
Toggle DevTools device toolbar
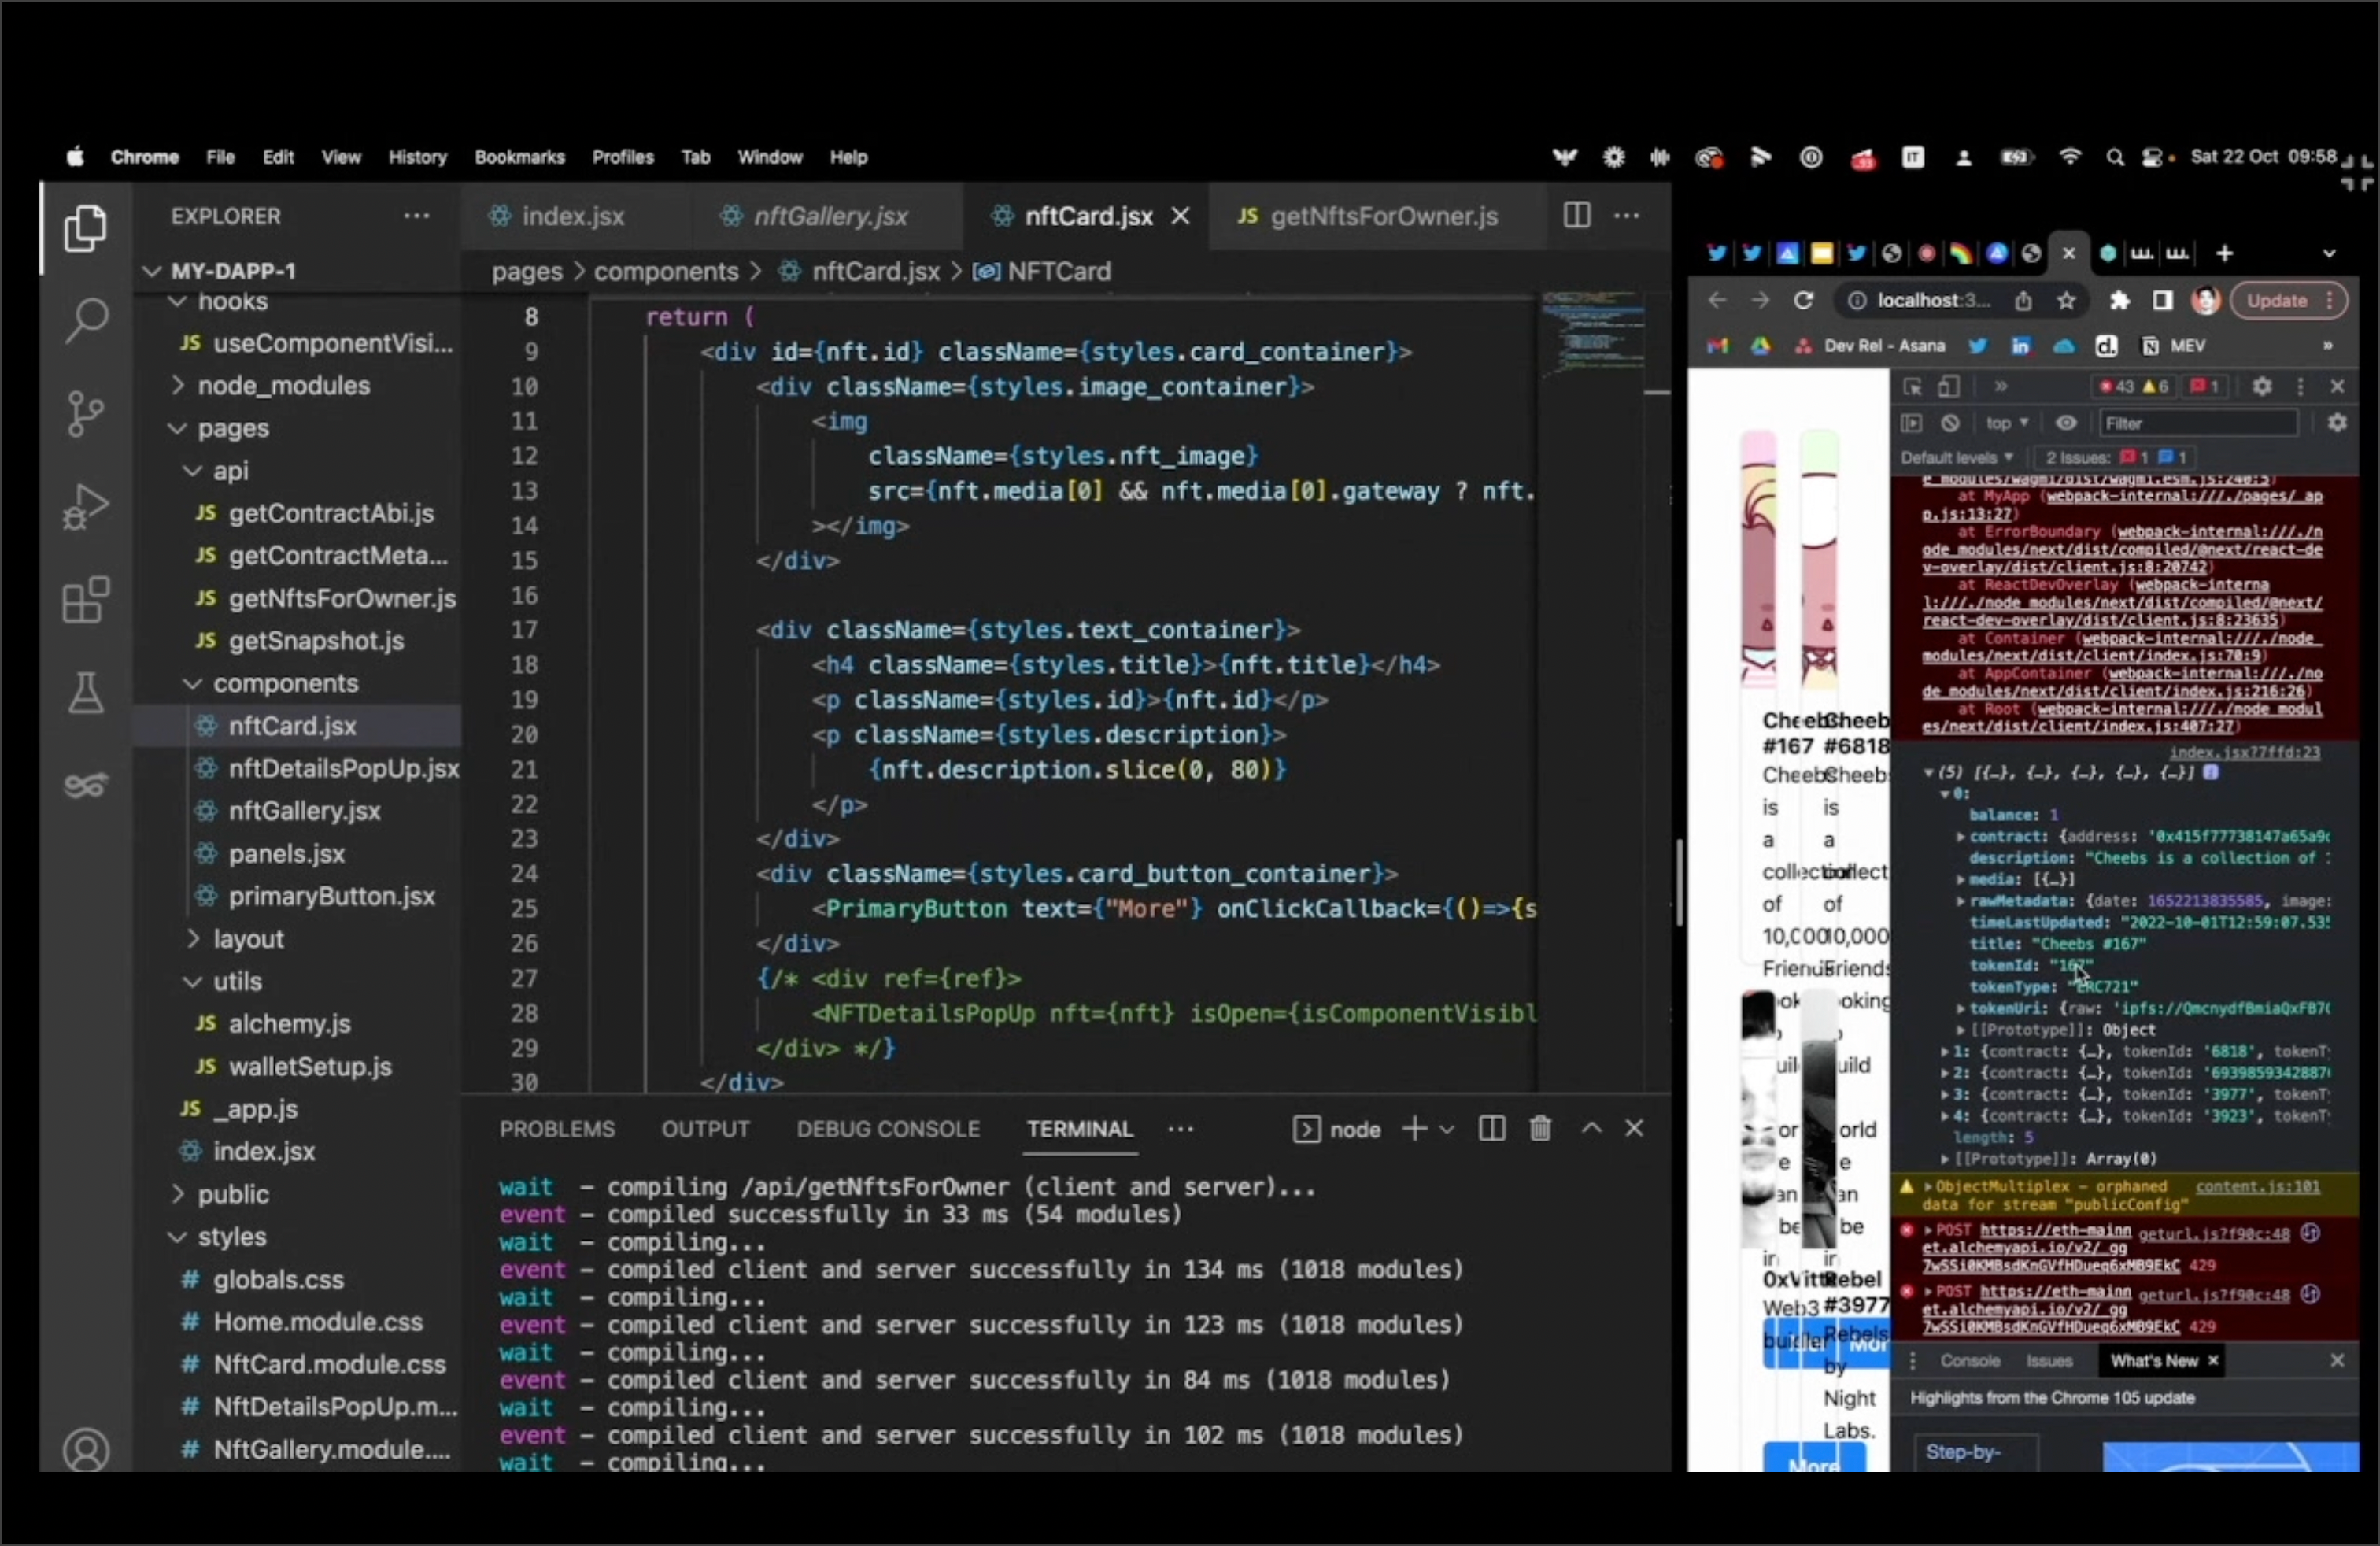[x=1948, y=386]
